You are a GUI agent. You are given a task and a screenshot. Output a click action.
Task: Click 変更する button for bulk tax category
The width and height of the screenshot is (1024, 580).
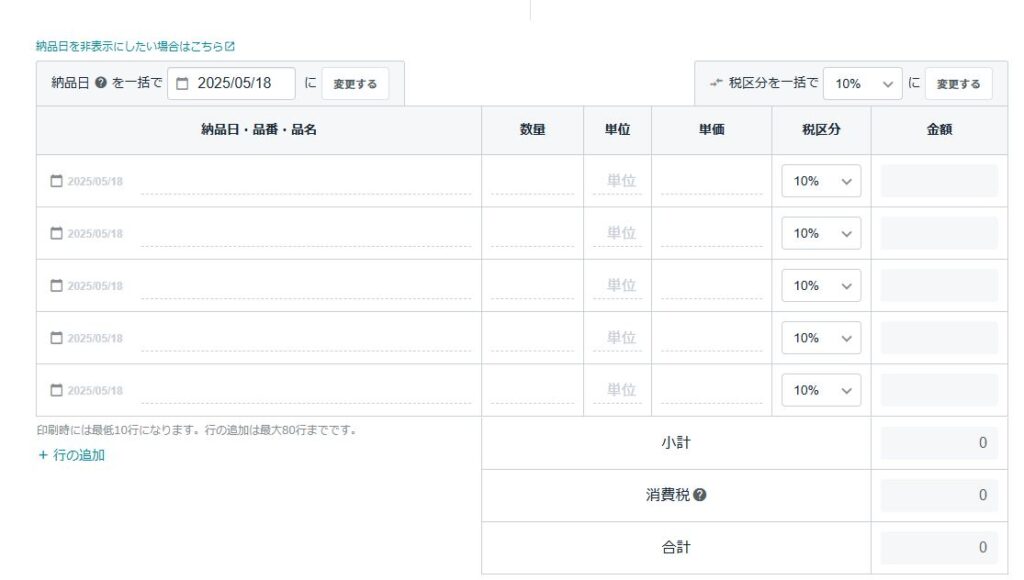tap(959, 84)
